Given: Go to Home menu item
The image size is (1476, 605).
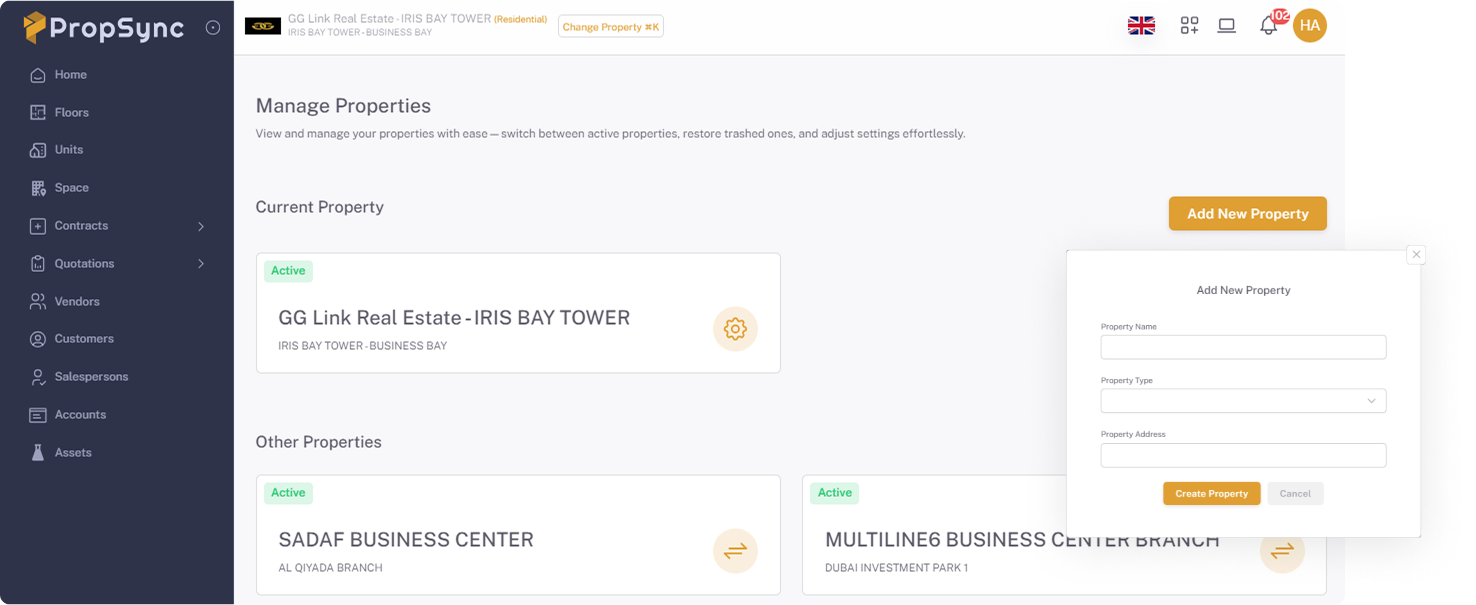Looking at the screenshot, I should point(71,75).
